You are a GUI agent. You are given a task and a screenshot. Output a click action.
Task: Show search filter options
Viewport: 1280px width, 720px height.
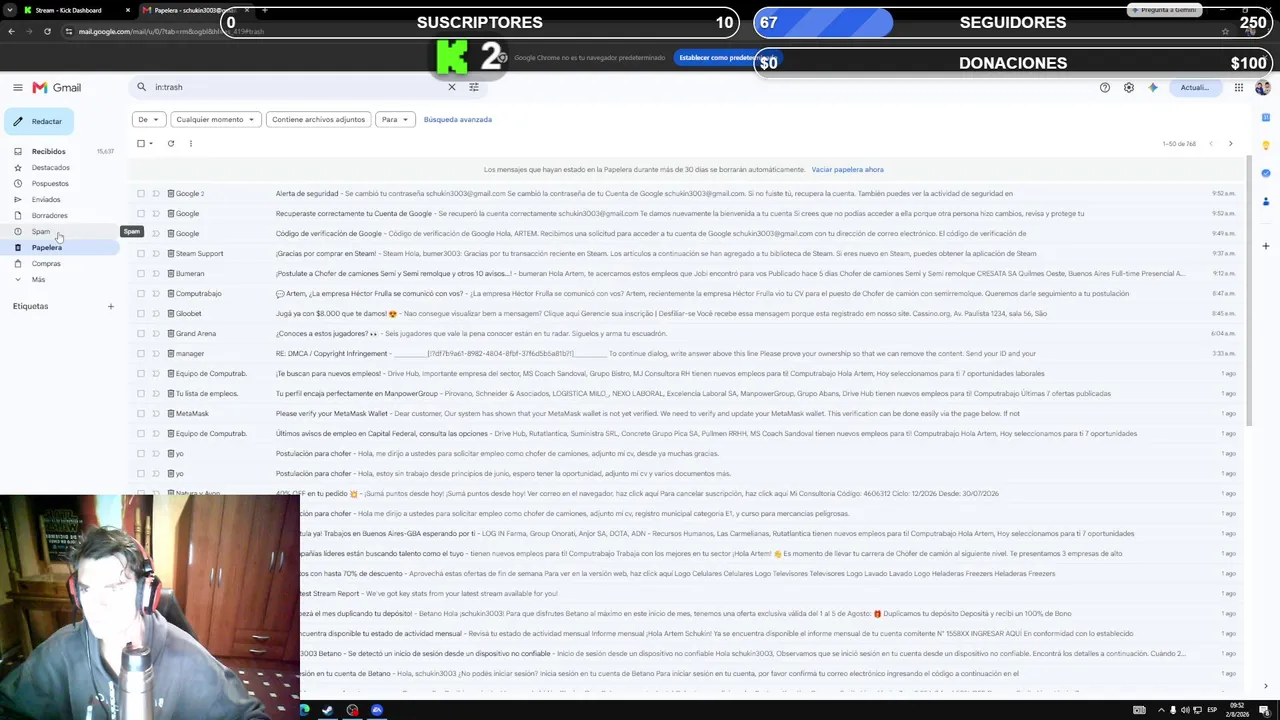click(474, 87)
